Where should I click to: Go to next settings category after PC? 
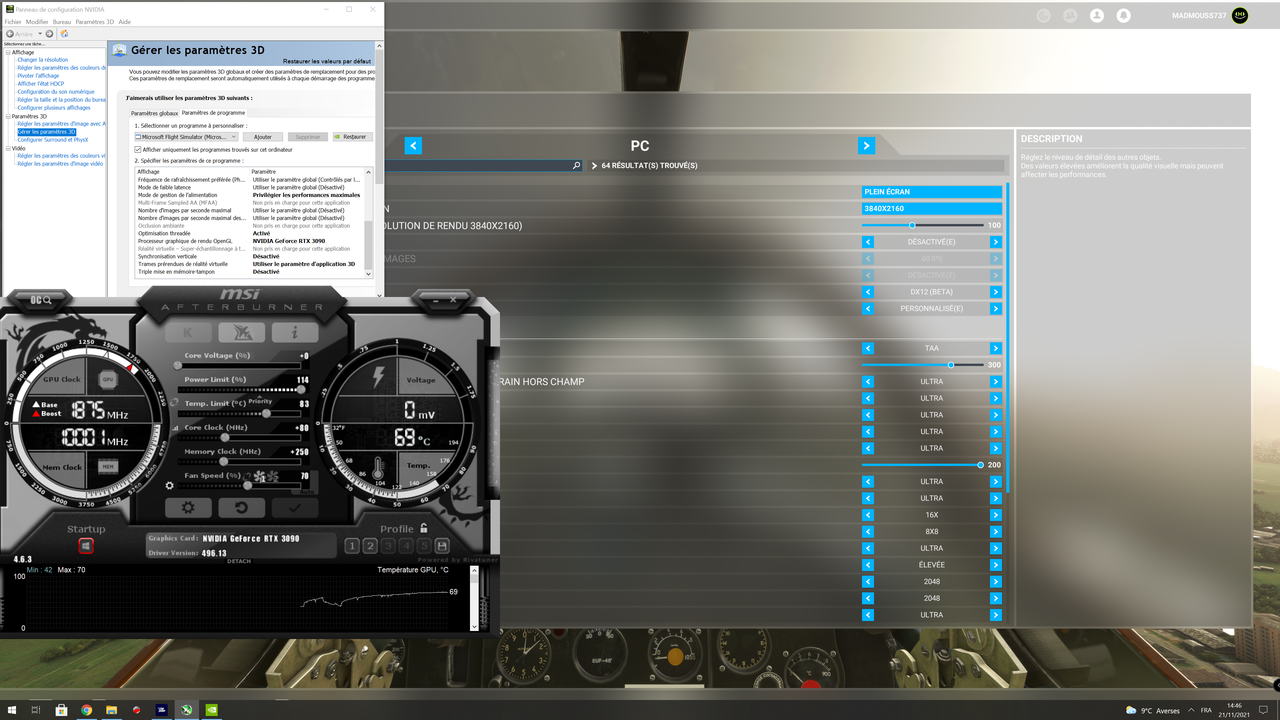point(866,146)
